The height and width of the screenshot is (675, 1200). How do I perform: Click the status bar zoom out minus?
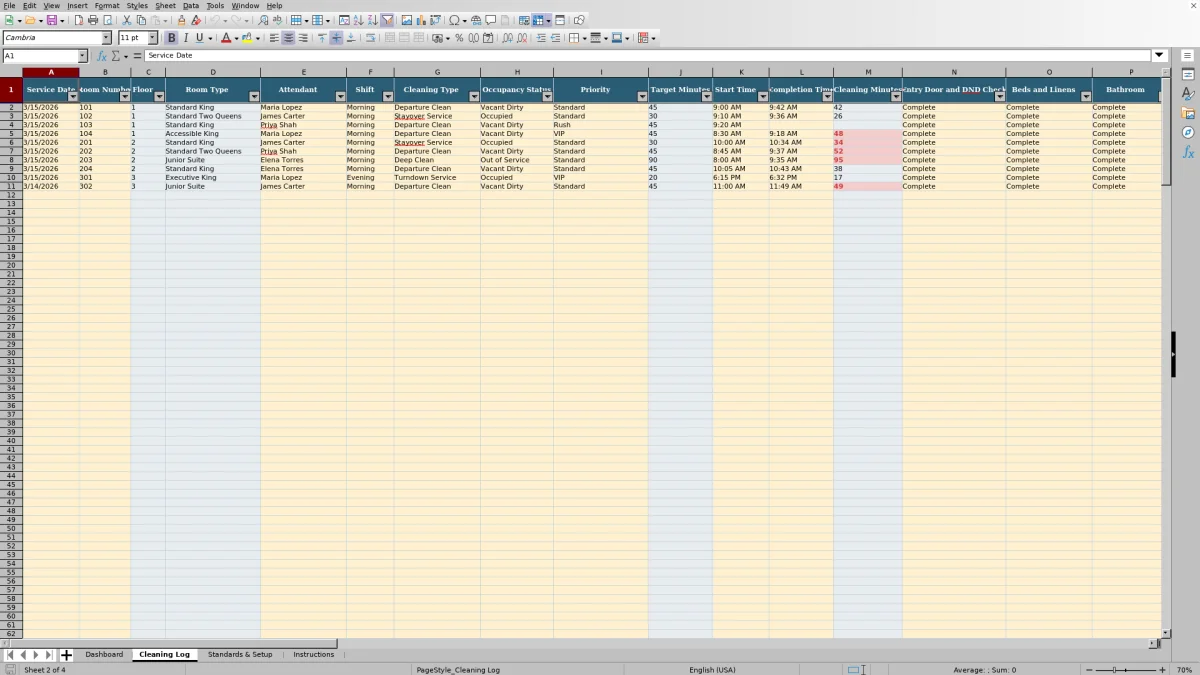click(x=1089, y=670)
